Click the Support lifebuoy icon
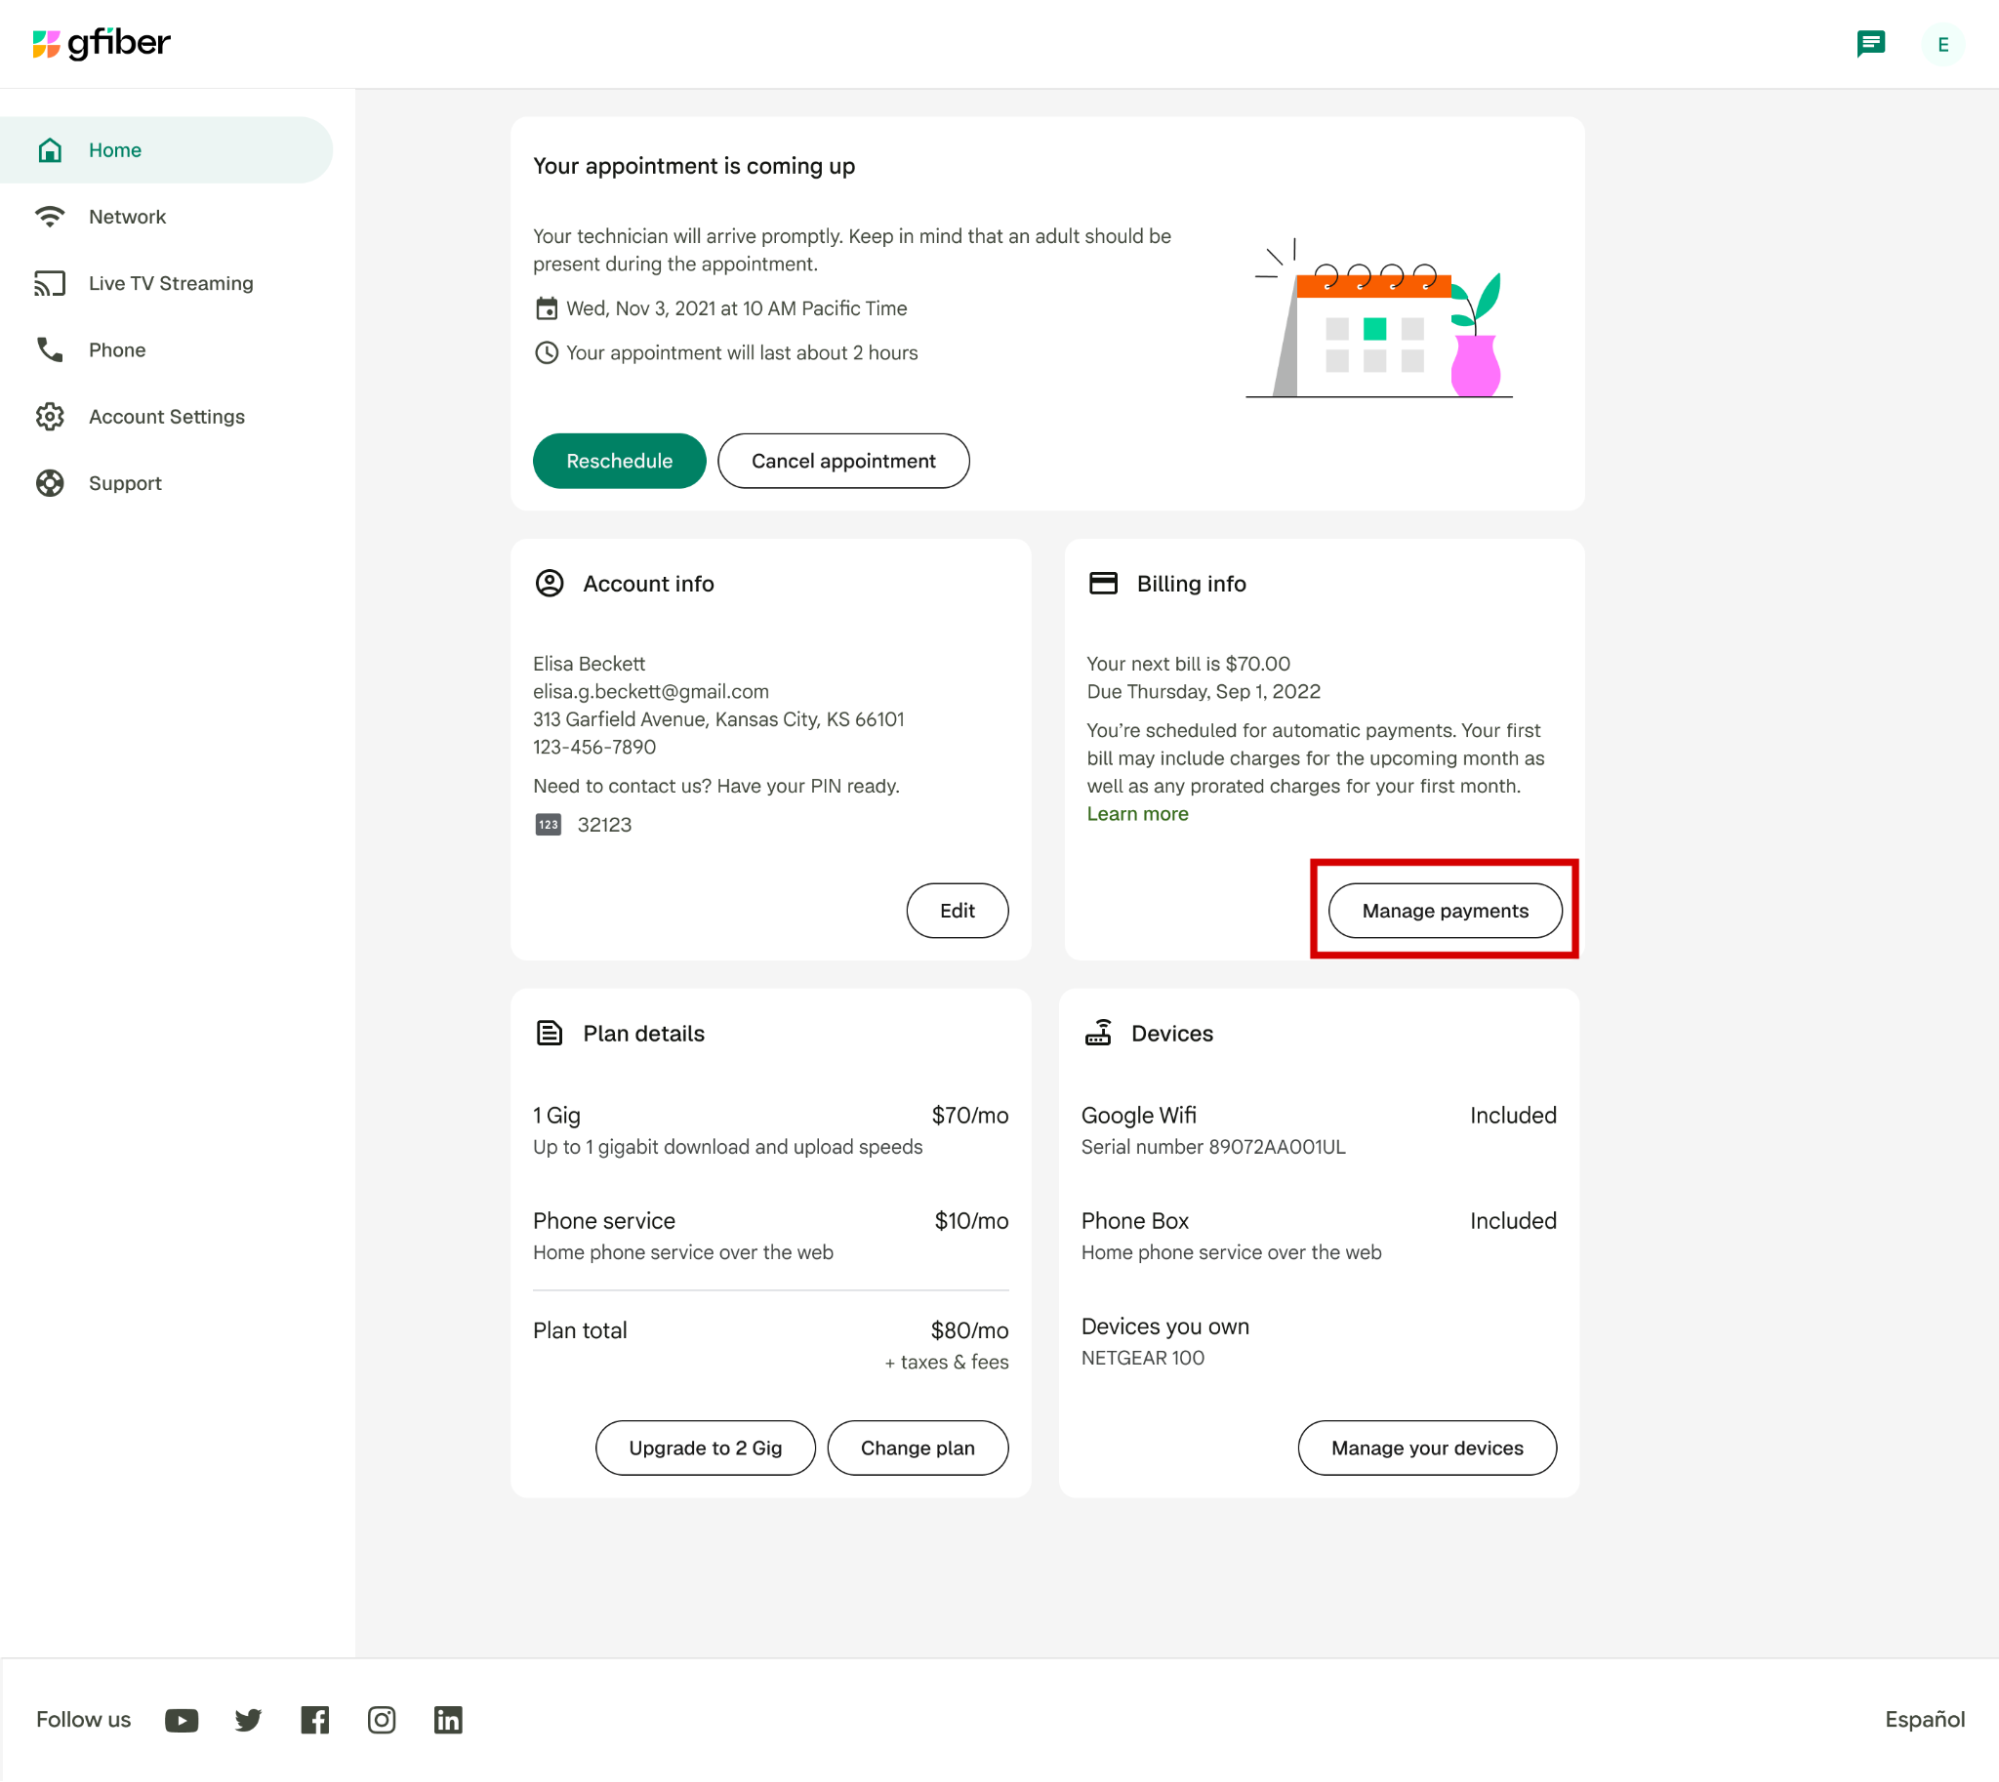Screen dimensions: 1999x1782 tap(50, 483)
